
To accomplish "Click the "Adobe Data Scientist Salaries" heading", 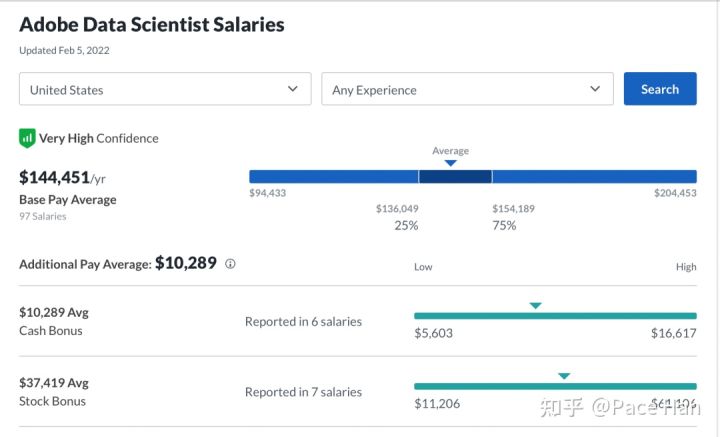I will coord(152,25).
